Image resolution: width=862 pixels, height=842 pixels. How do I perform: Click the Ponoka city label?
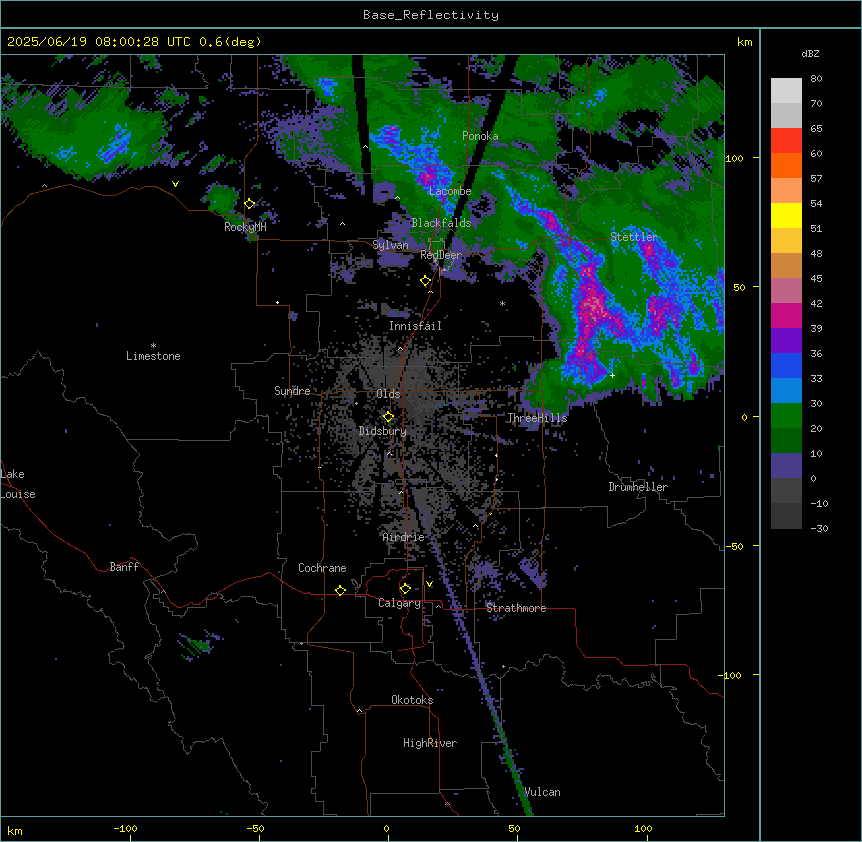point(480,136)
